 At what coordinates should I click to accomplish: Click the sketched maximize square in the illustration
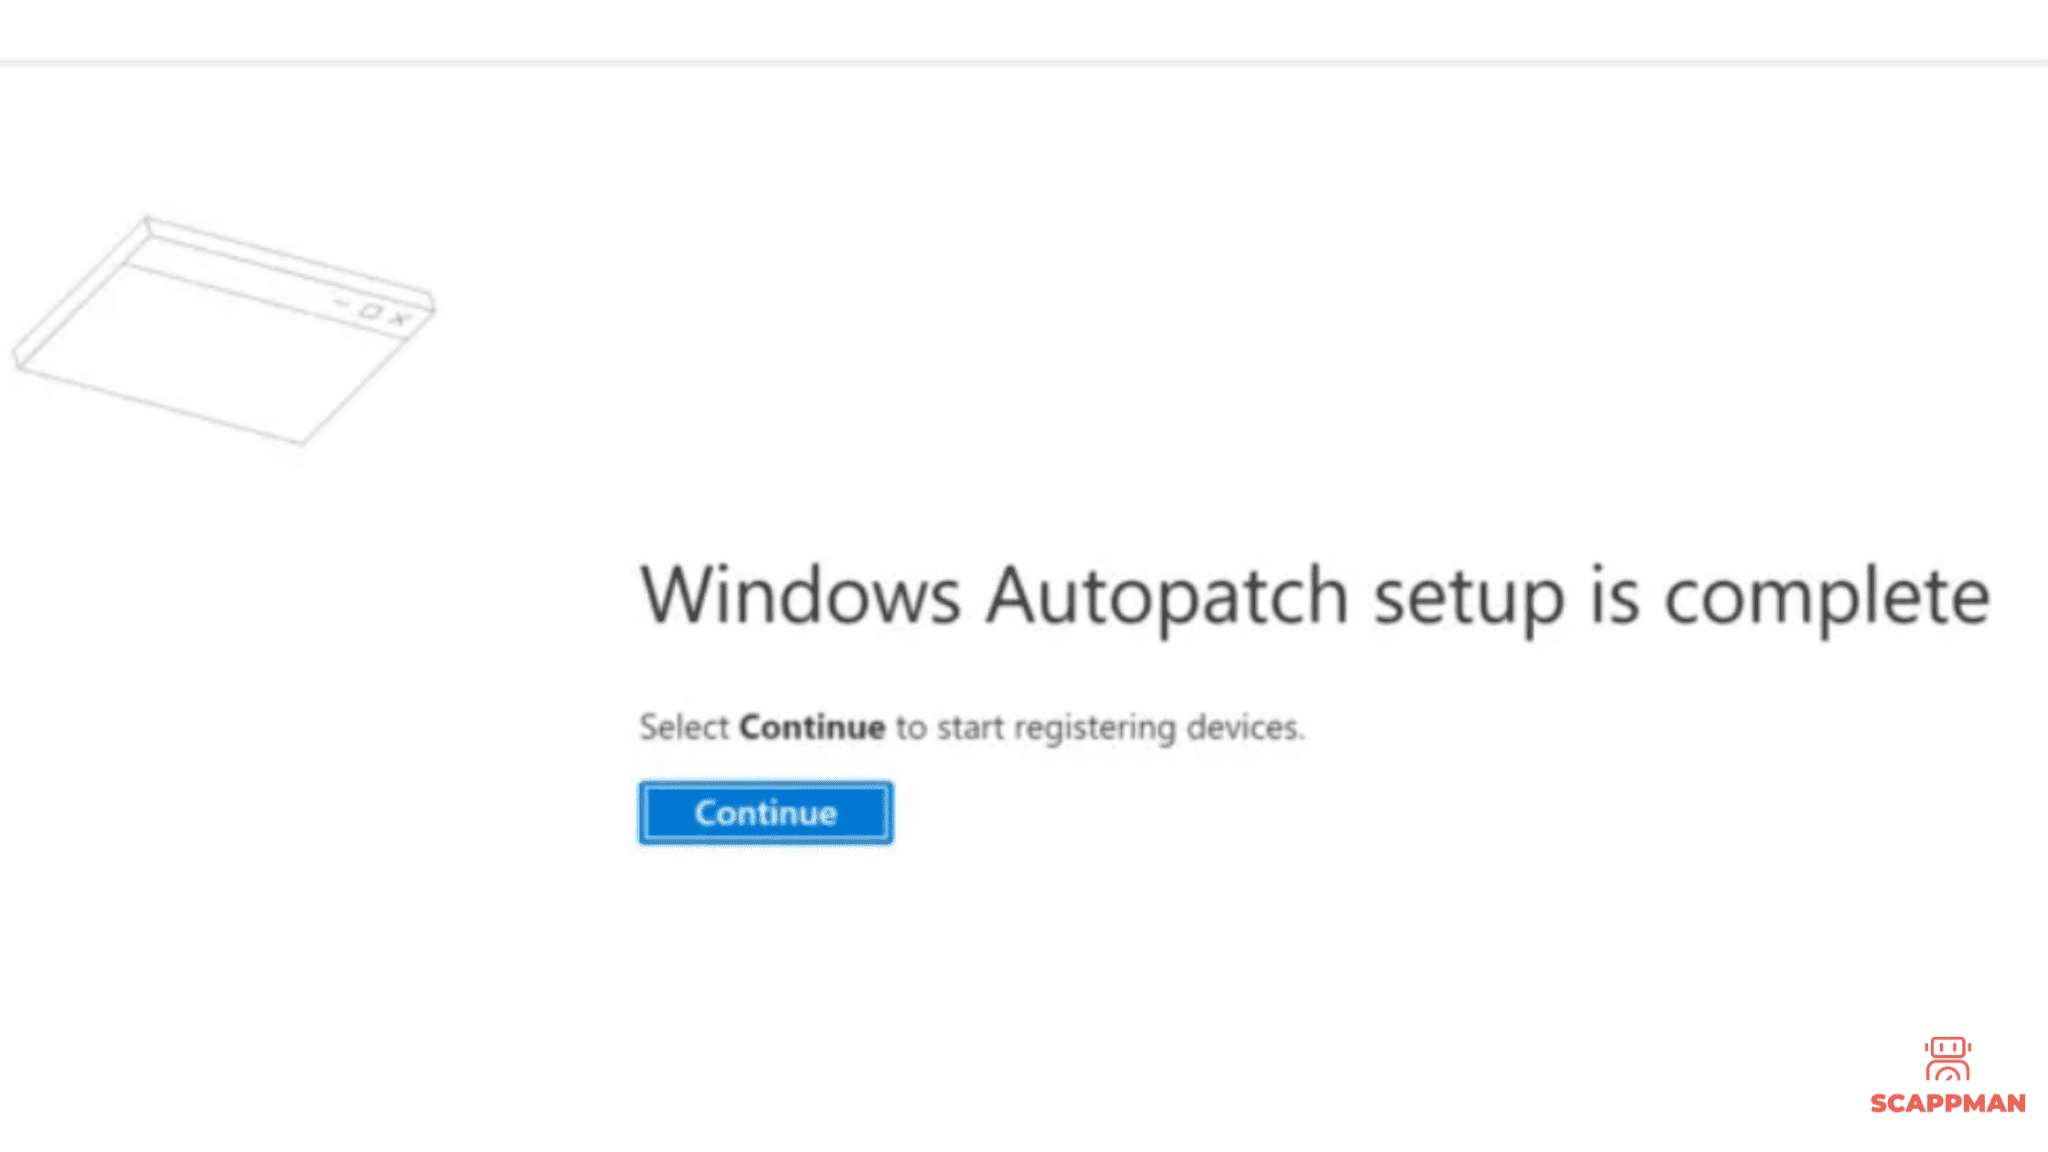[x=372, y=310]
